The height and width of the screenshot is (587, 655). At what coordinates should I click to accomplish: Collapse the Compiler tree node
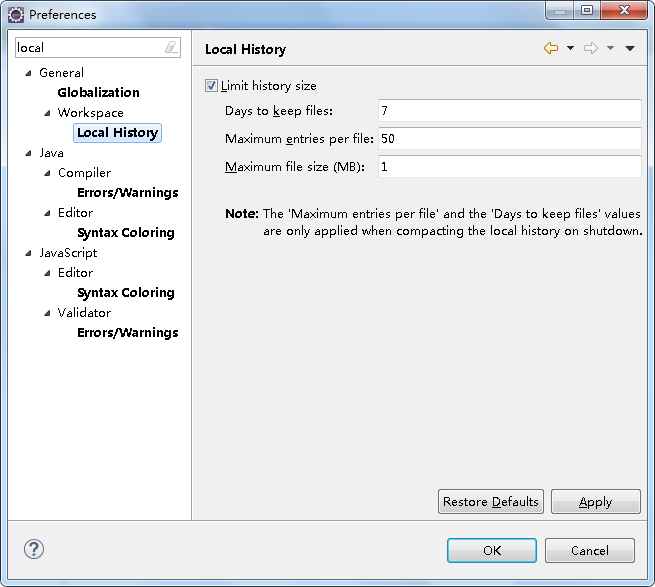(48, 173)
